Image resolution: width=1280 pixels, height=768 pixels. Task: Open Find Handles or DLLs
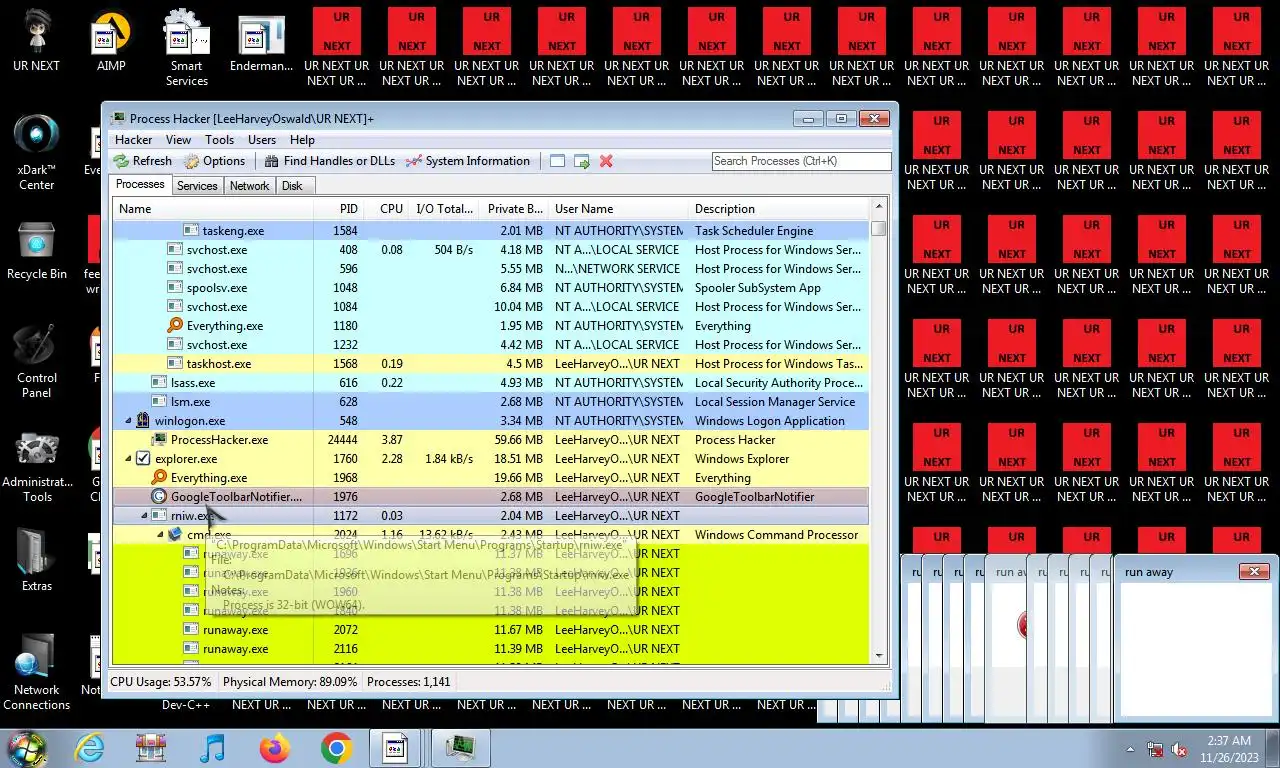click(329, 161)
